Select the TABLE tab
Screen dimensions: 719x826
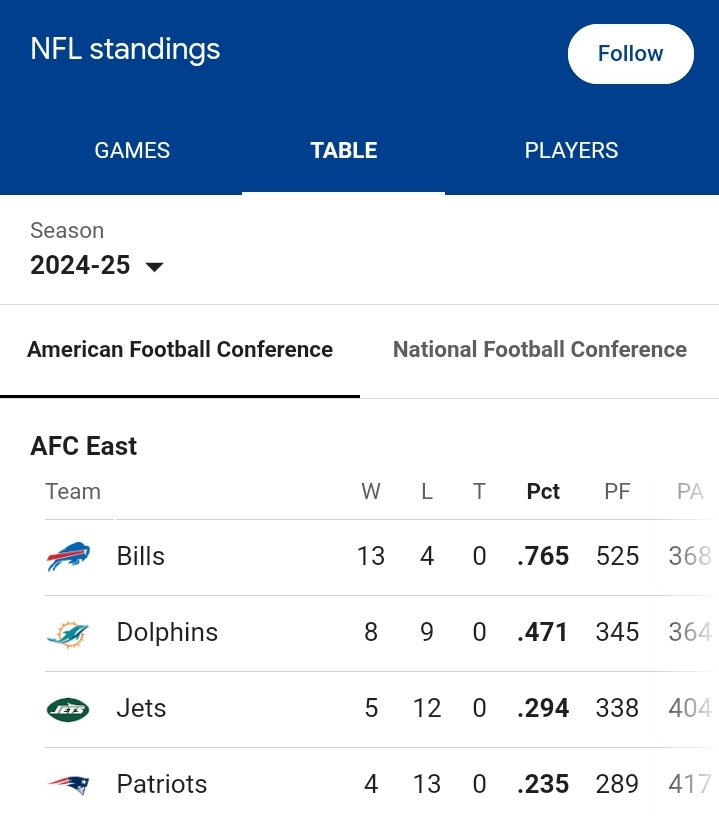tap(343, 151)
